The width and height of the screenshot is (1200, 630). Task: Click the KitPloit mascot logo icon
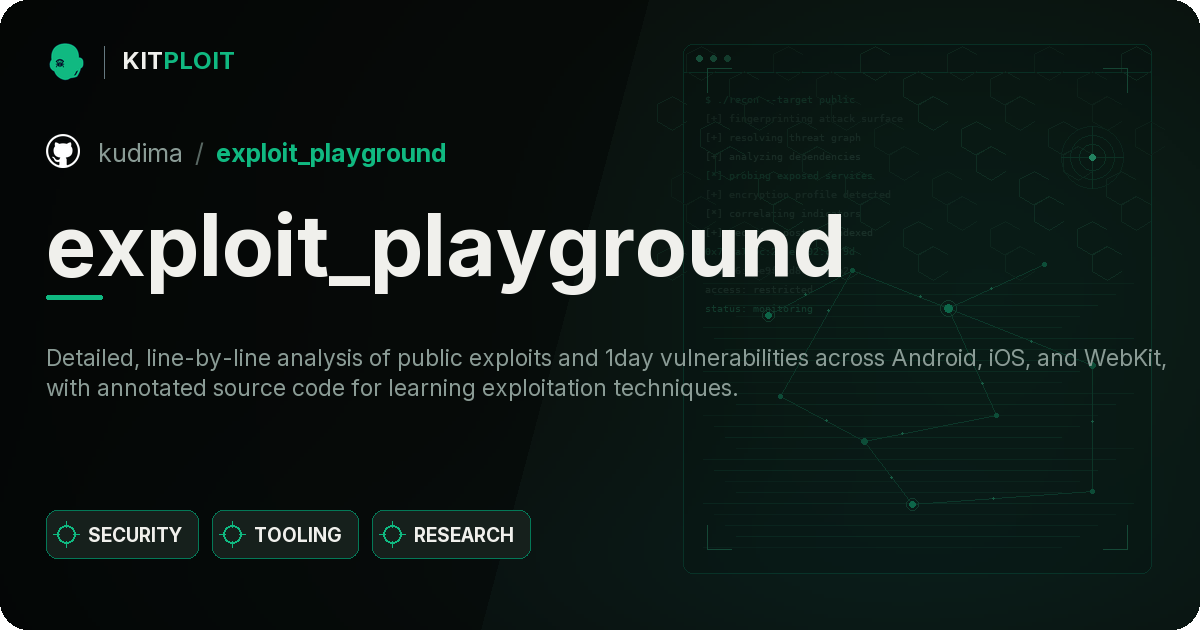pyautogui.click(x=66, y=61)
